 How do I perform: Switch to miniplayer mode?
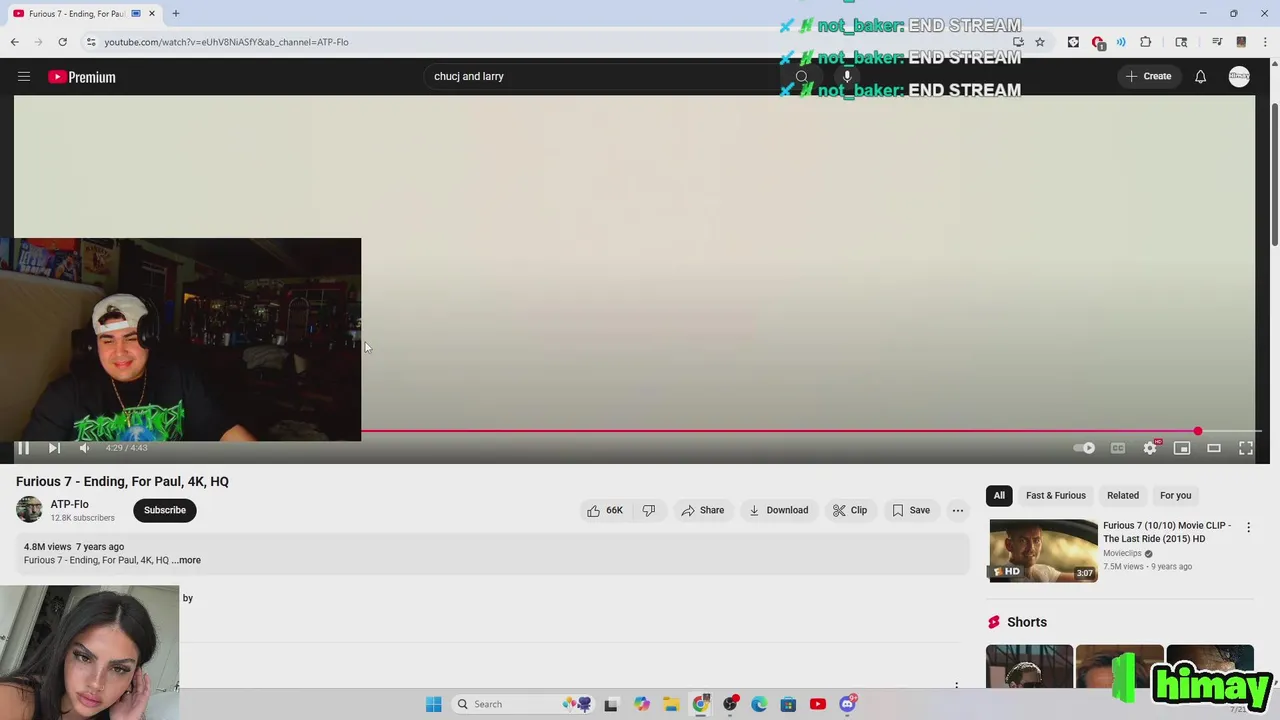tap(1182, 448)
